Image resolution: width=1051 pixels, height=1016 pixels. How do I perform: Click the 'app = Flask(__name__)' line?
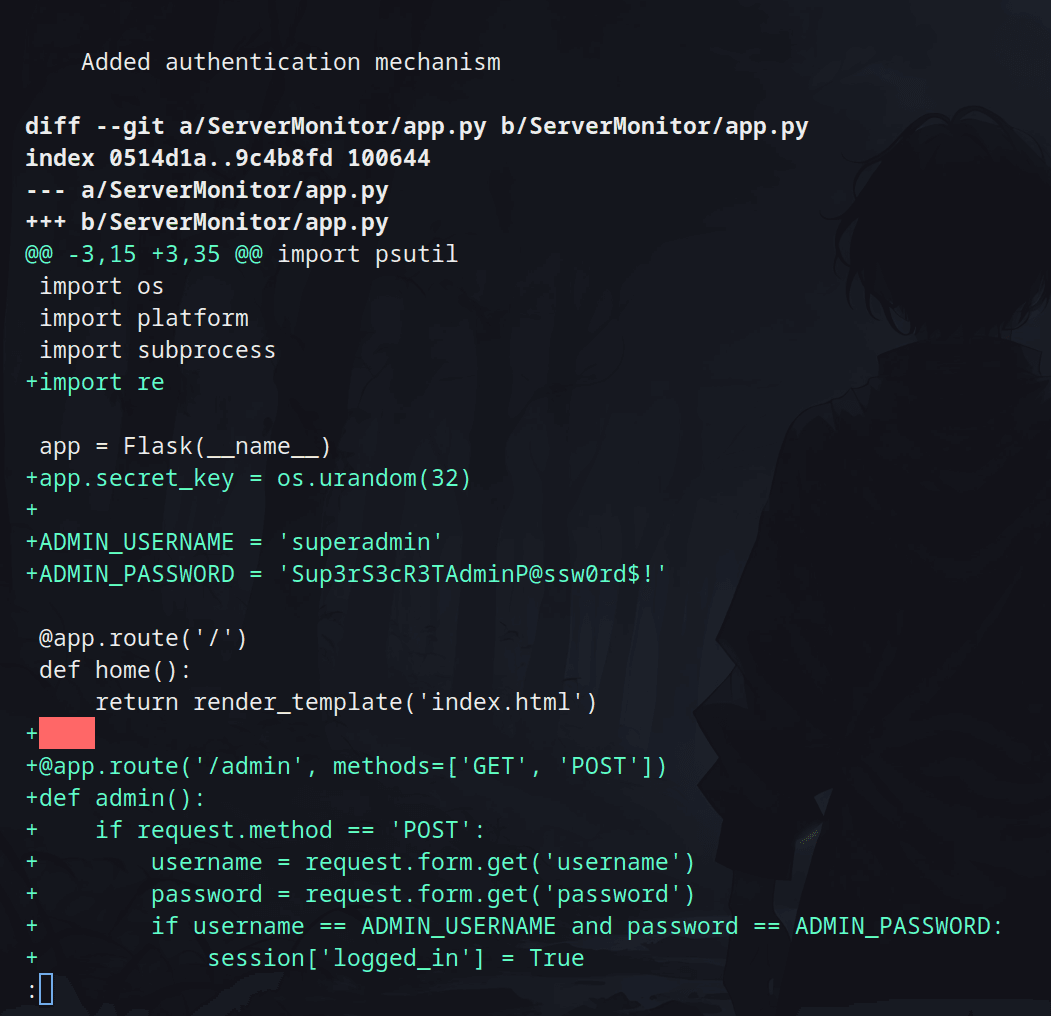pyautogui.click(x=185, y=446)
